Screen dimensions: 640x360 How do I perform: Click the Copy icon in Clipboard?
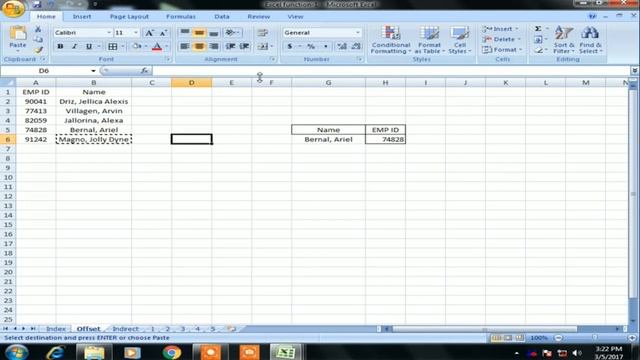[x=38, y=40]
